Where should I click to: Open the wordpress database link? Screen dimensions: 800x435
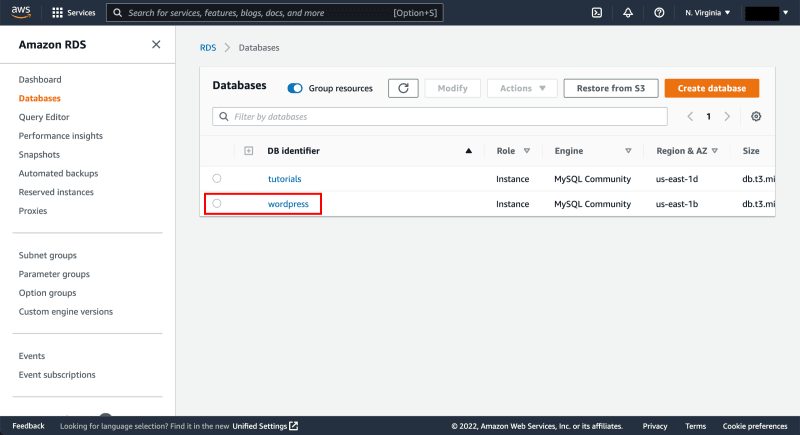coord(288,203)
